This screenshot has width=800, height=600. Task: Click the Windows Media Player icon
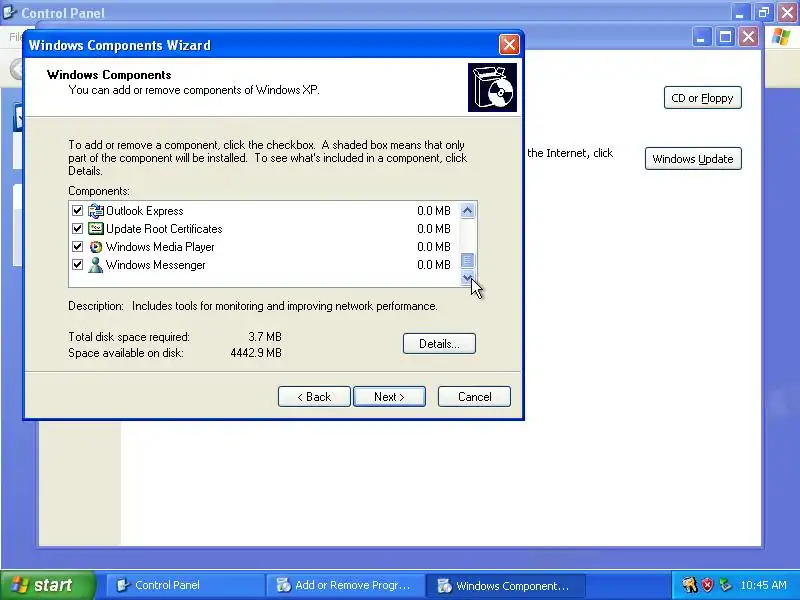(95, 247)
